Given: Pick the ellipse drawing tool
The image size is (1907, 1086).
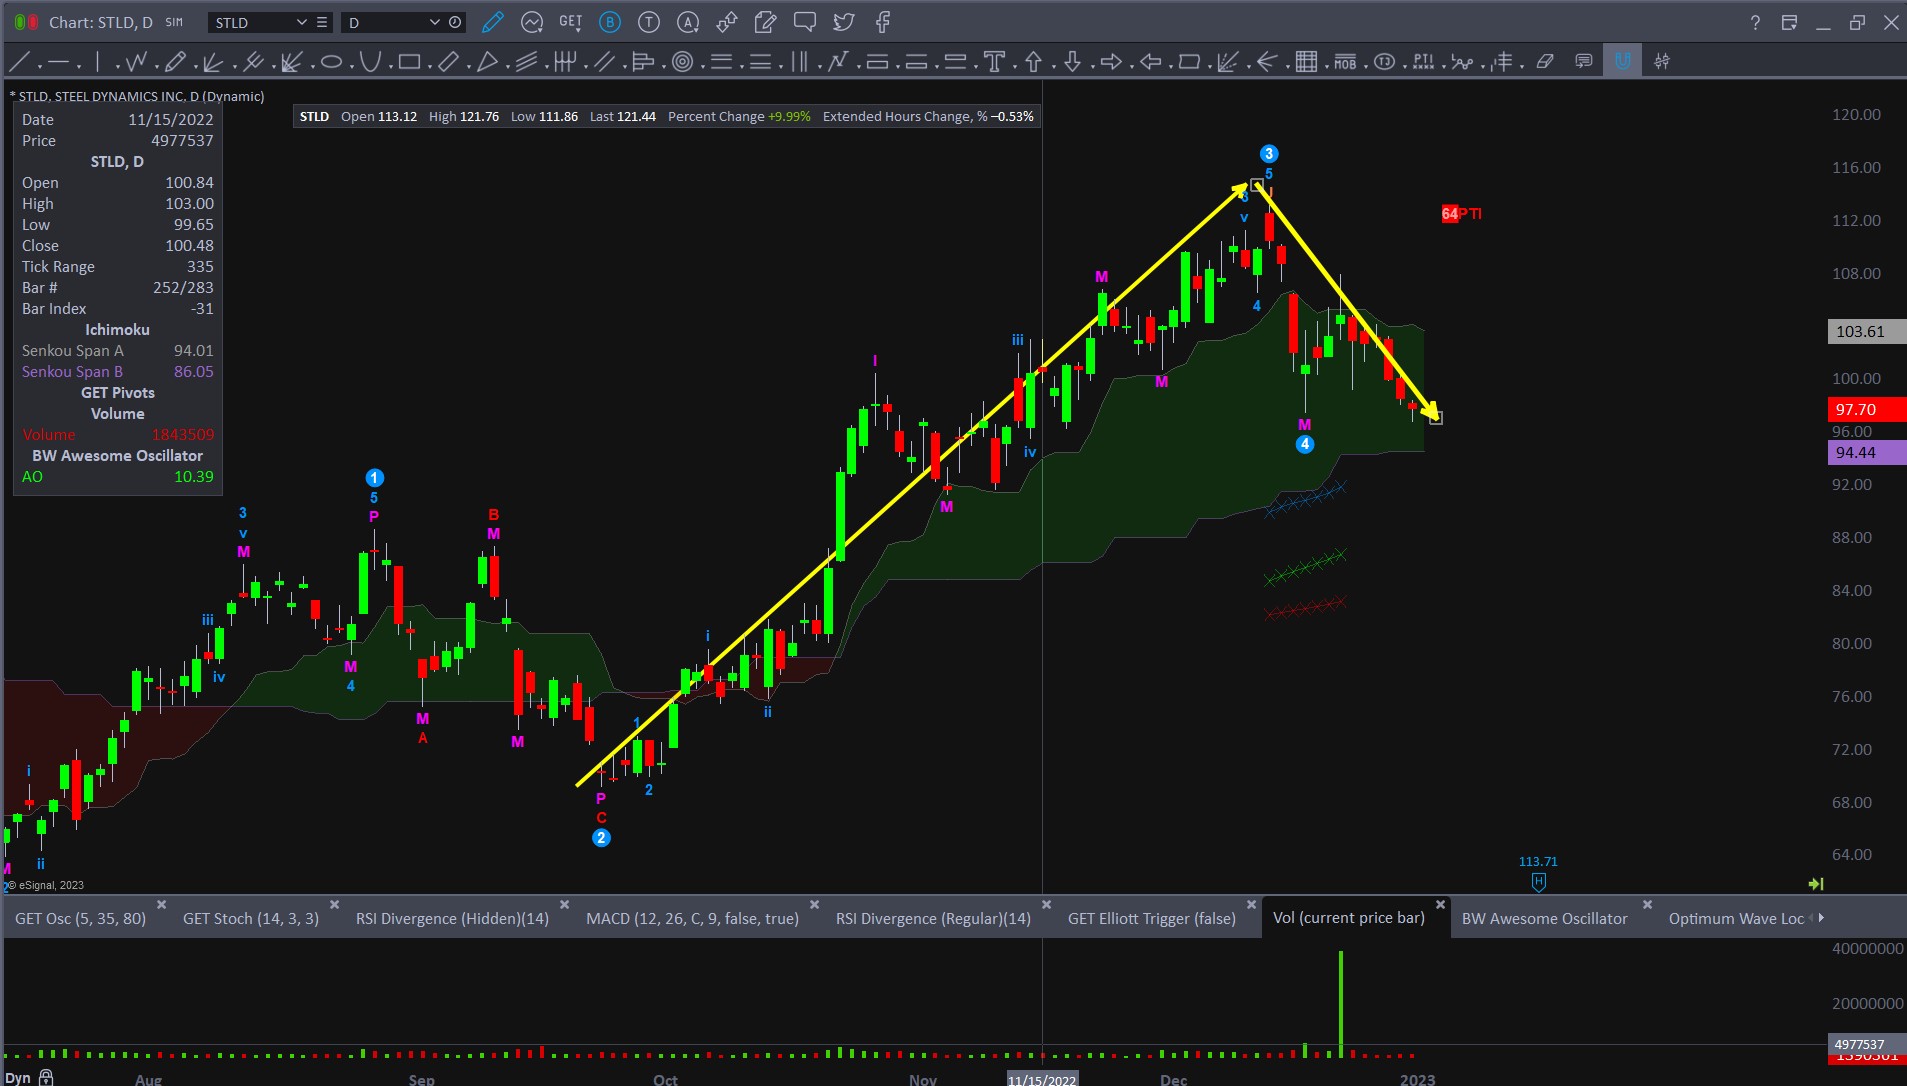Looking at the screenshot, I should [331, 62].
